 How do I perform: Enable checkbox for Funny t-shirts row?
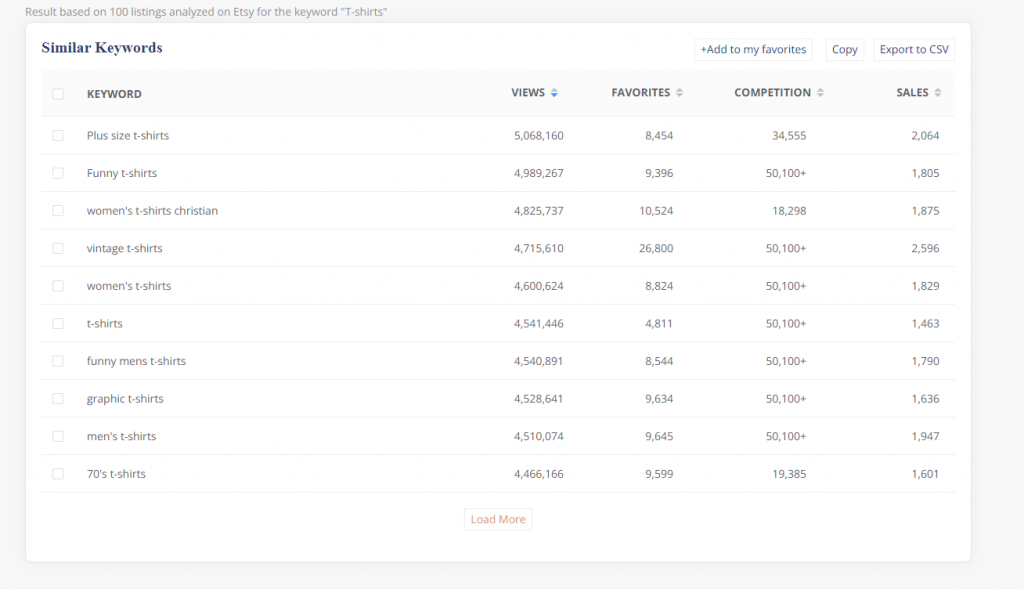[58, 173]
